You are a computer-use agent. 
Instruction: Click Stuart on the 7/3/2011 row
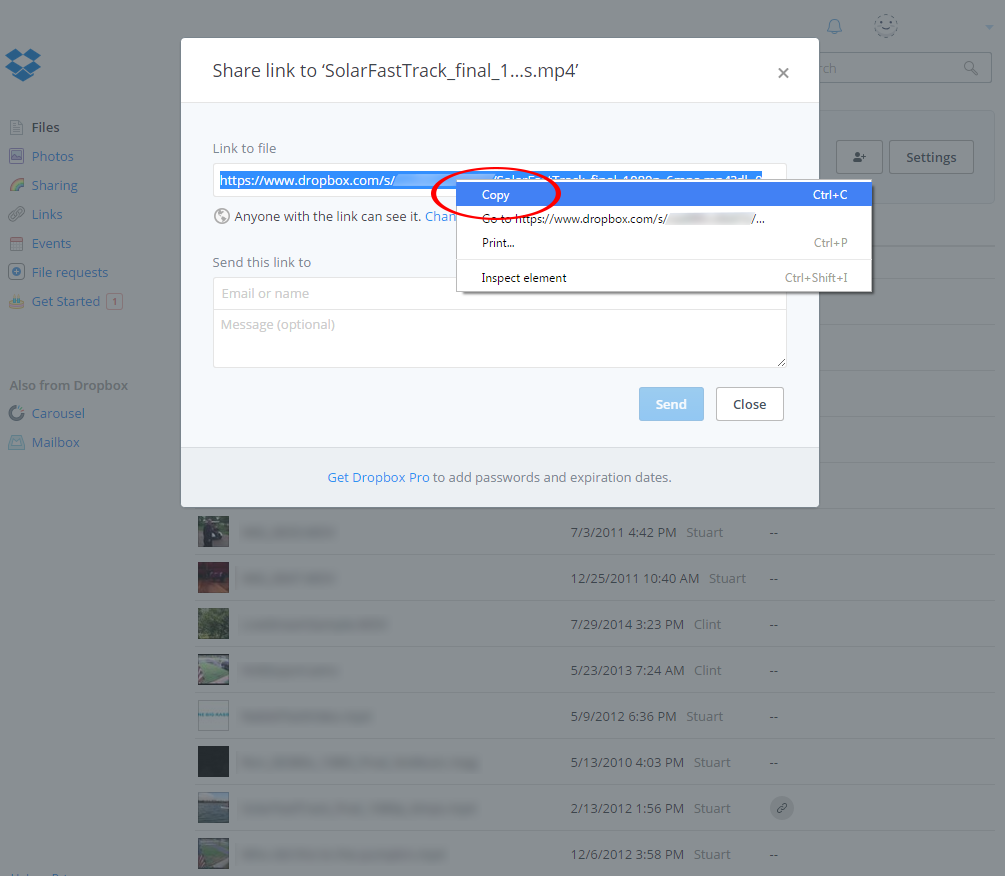tap(704, 533)
